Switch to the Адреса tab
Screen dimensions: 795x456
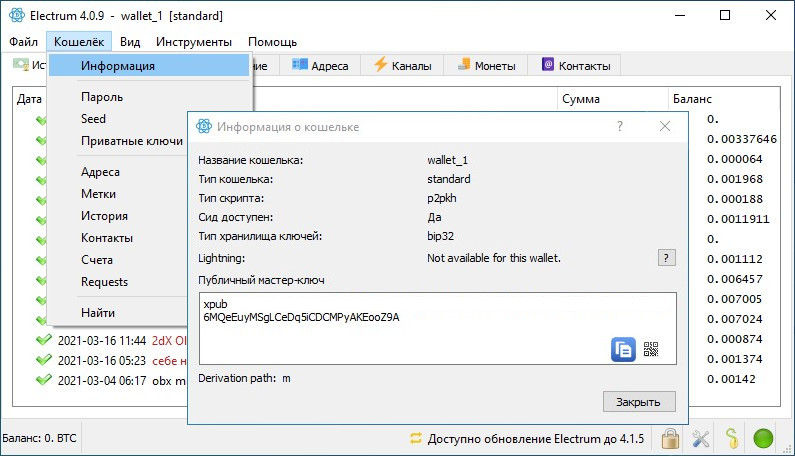[320, 65]
